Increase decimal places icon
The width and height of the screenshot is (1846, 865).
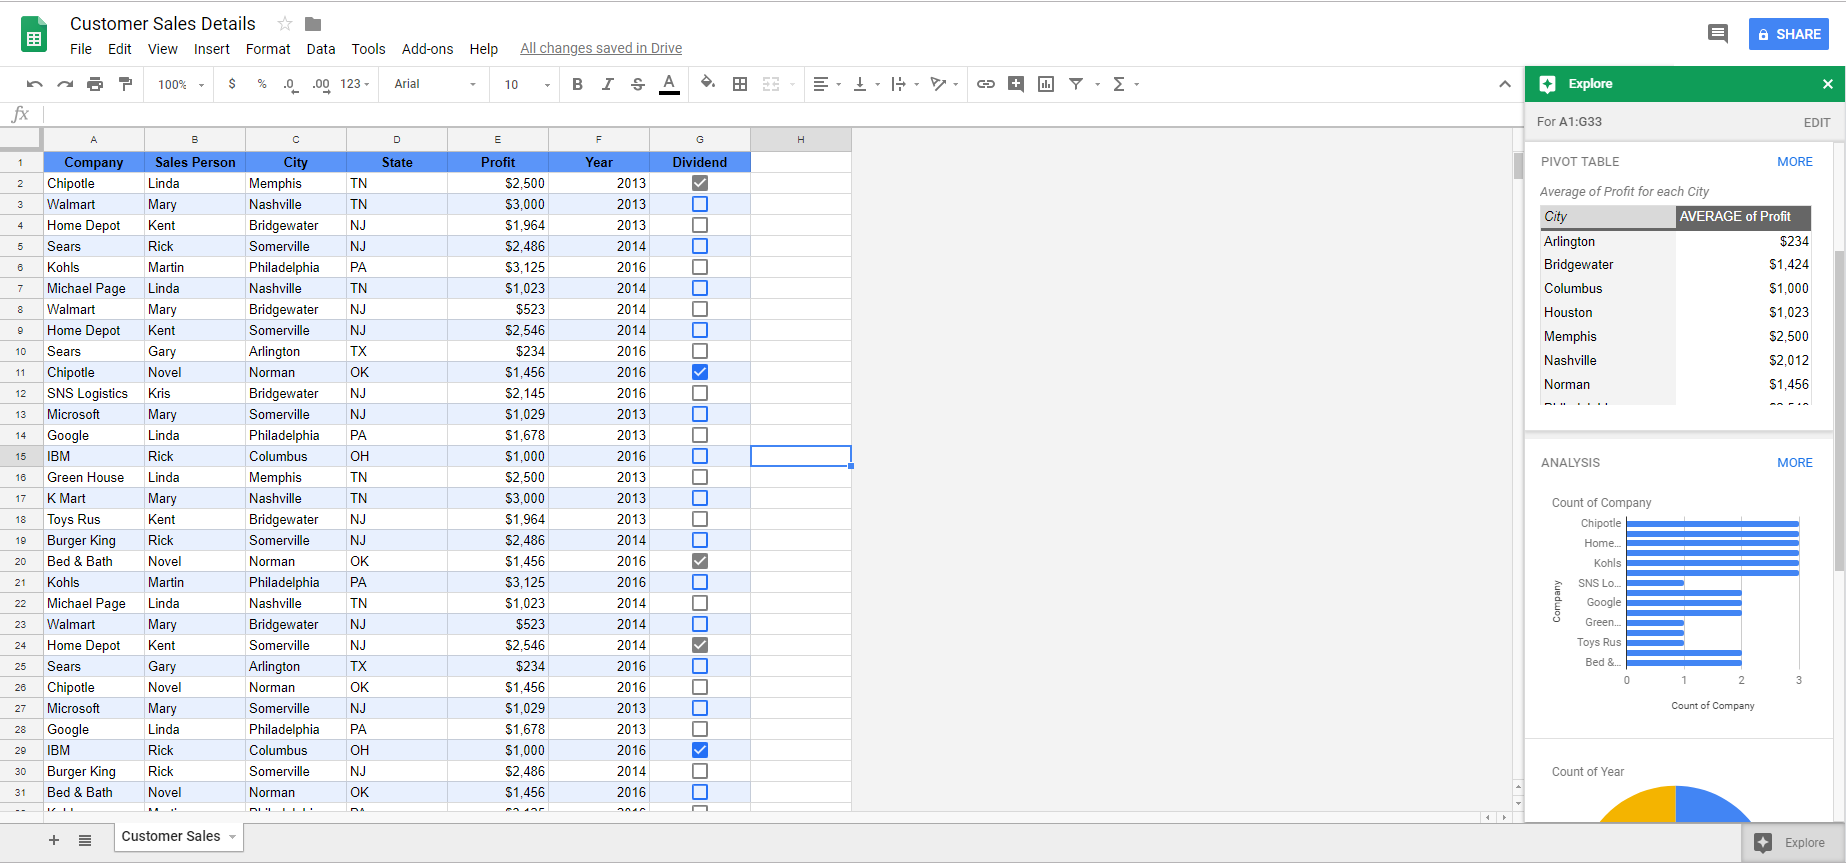pyautogui.click(x=321, y=84)
